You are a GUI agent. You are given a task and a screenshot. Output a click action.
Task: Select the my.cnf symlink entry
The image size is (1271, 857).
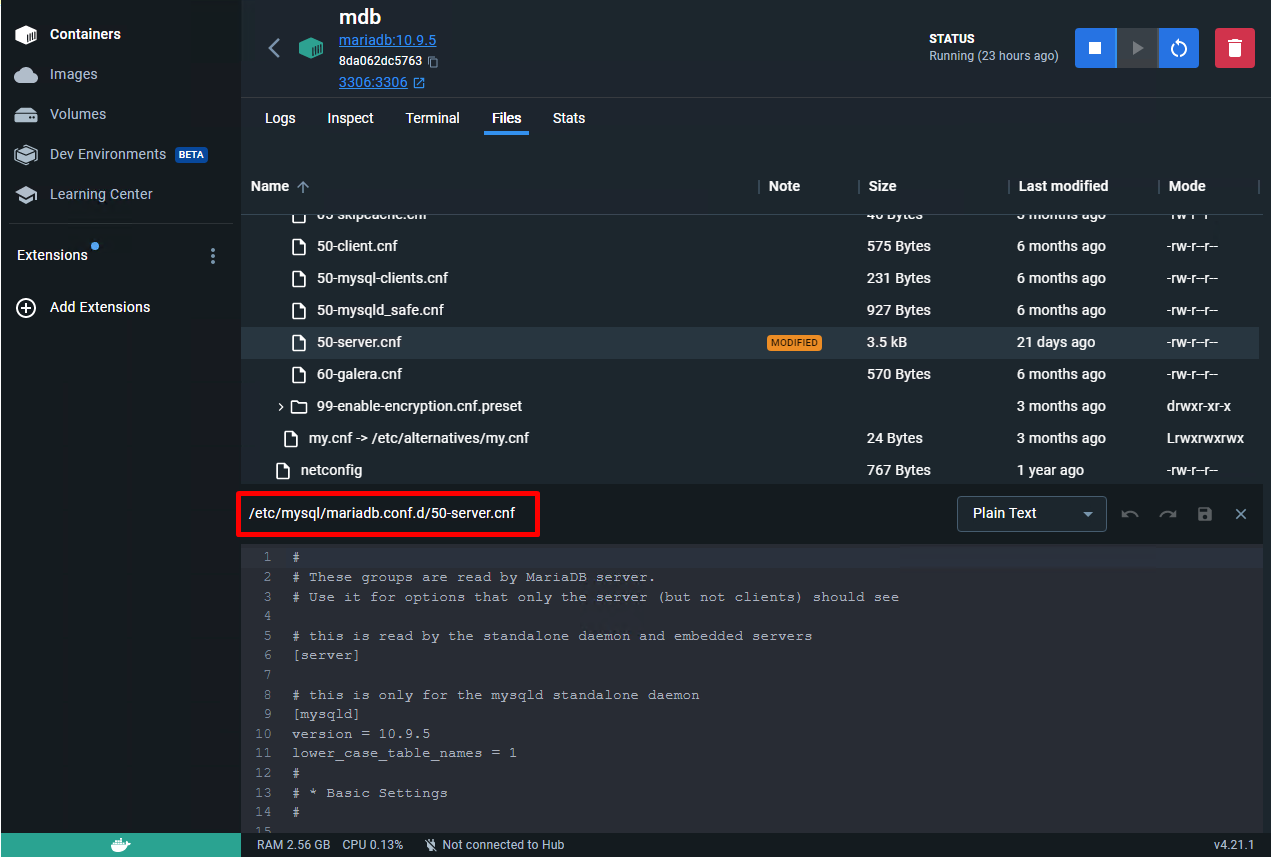(419, 438)
